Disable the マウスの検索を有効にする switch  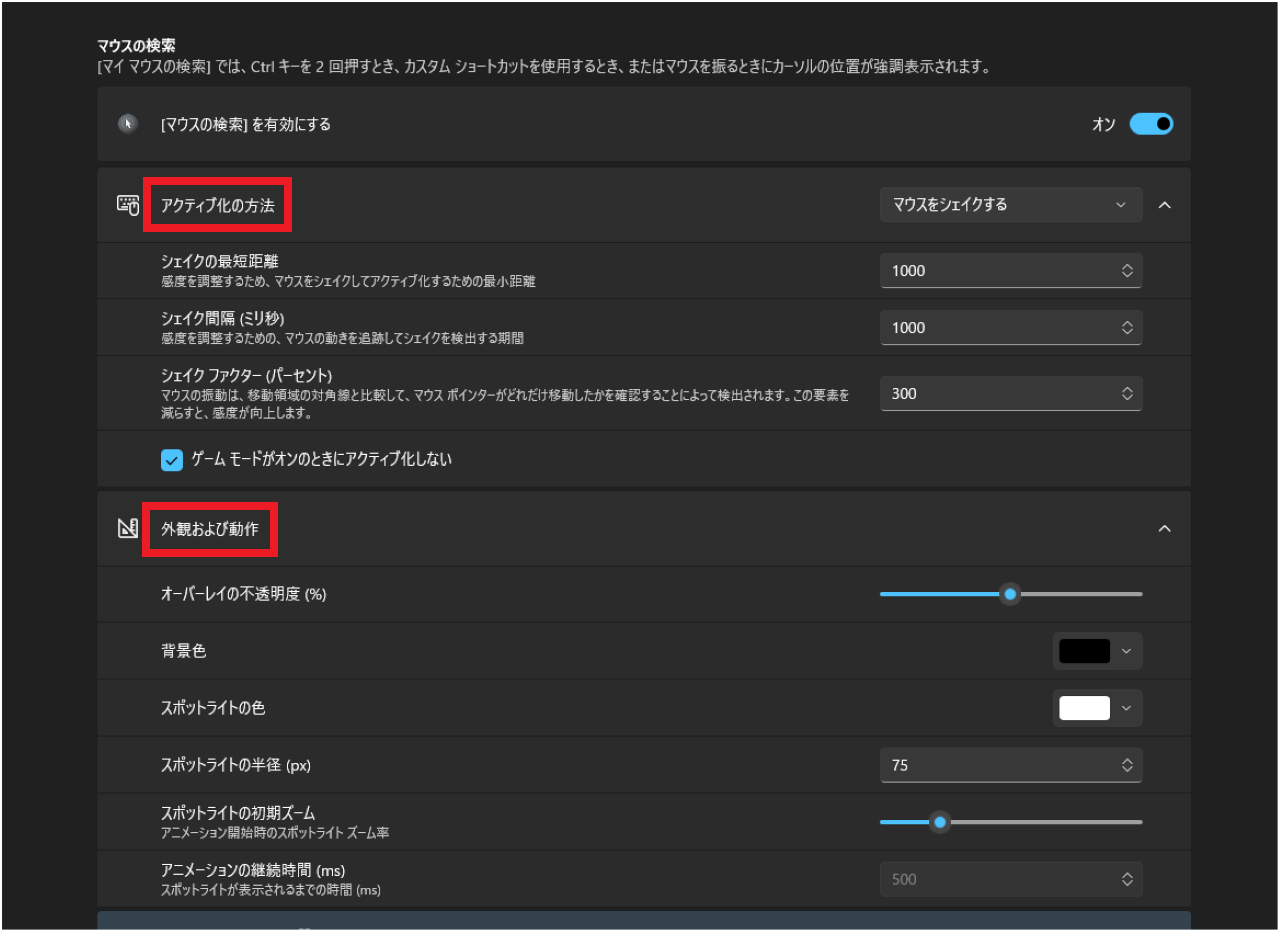coord(1151,124)
